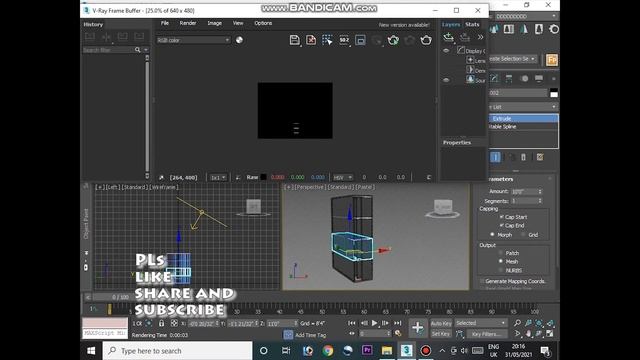The width and height of the screenshot is (640, 360).
Task: Switch to the Layers tab
Action: tap(451, 24)
